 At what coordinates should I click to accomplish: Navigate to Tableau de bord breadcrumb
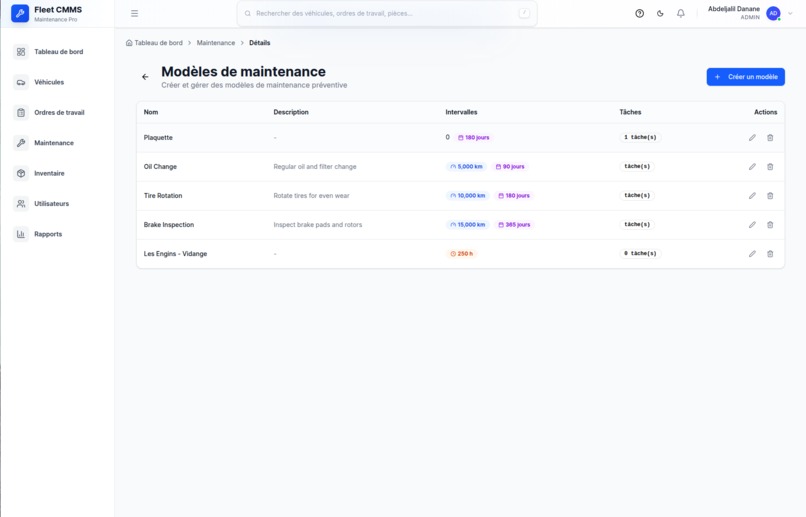coord(154,43)
